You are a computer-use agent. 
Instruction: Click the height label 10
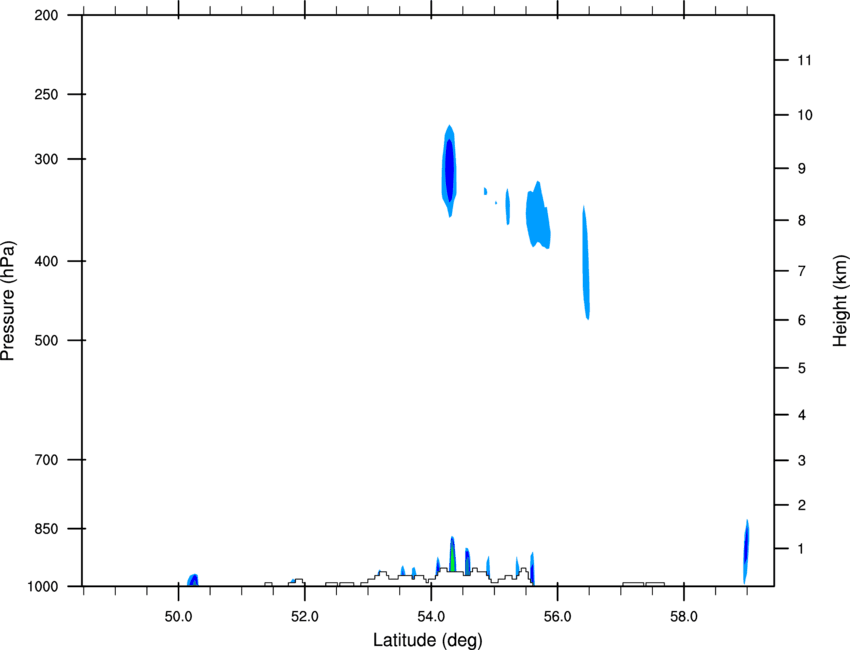pyautogui.click(x=805, y=115)
